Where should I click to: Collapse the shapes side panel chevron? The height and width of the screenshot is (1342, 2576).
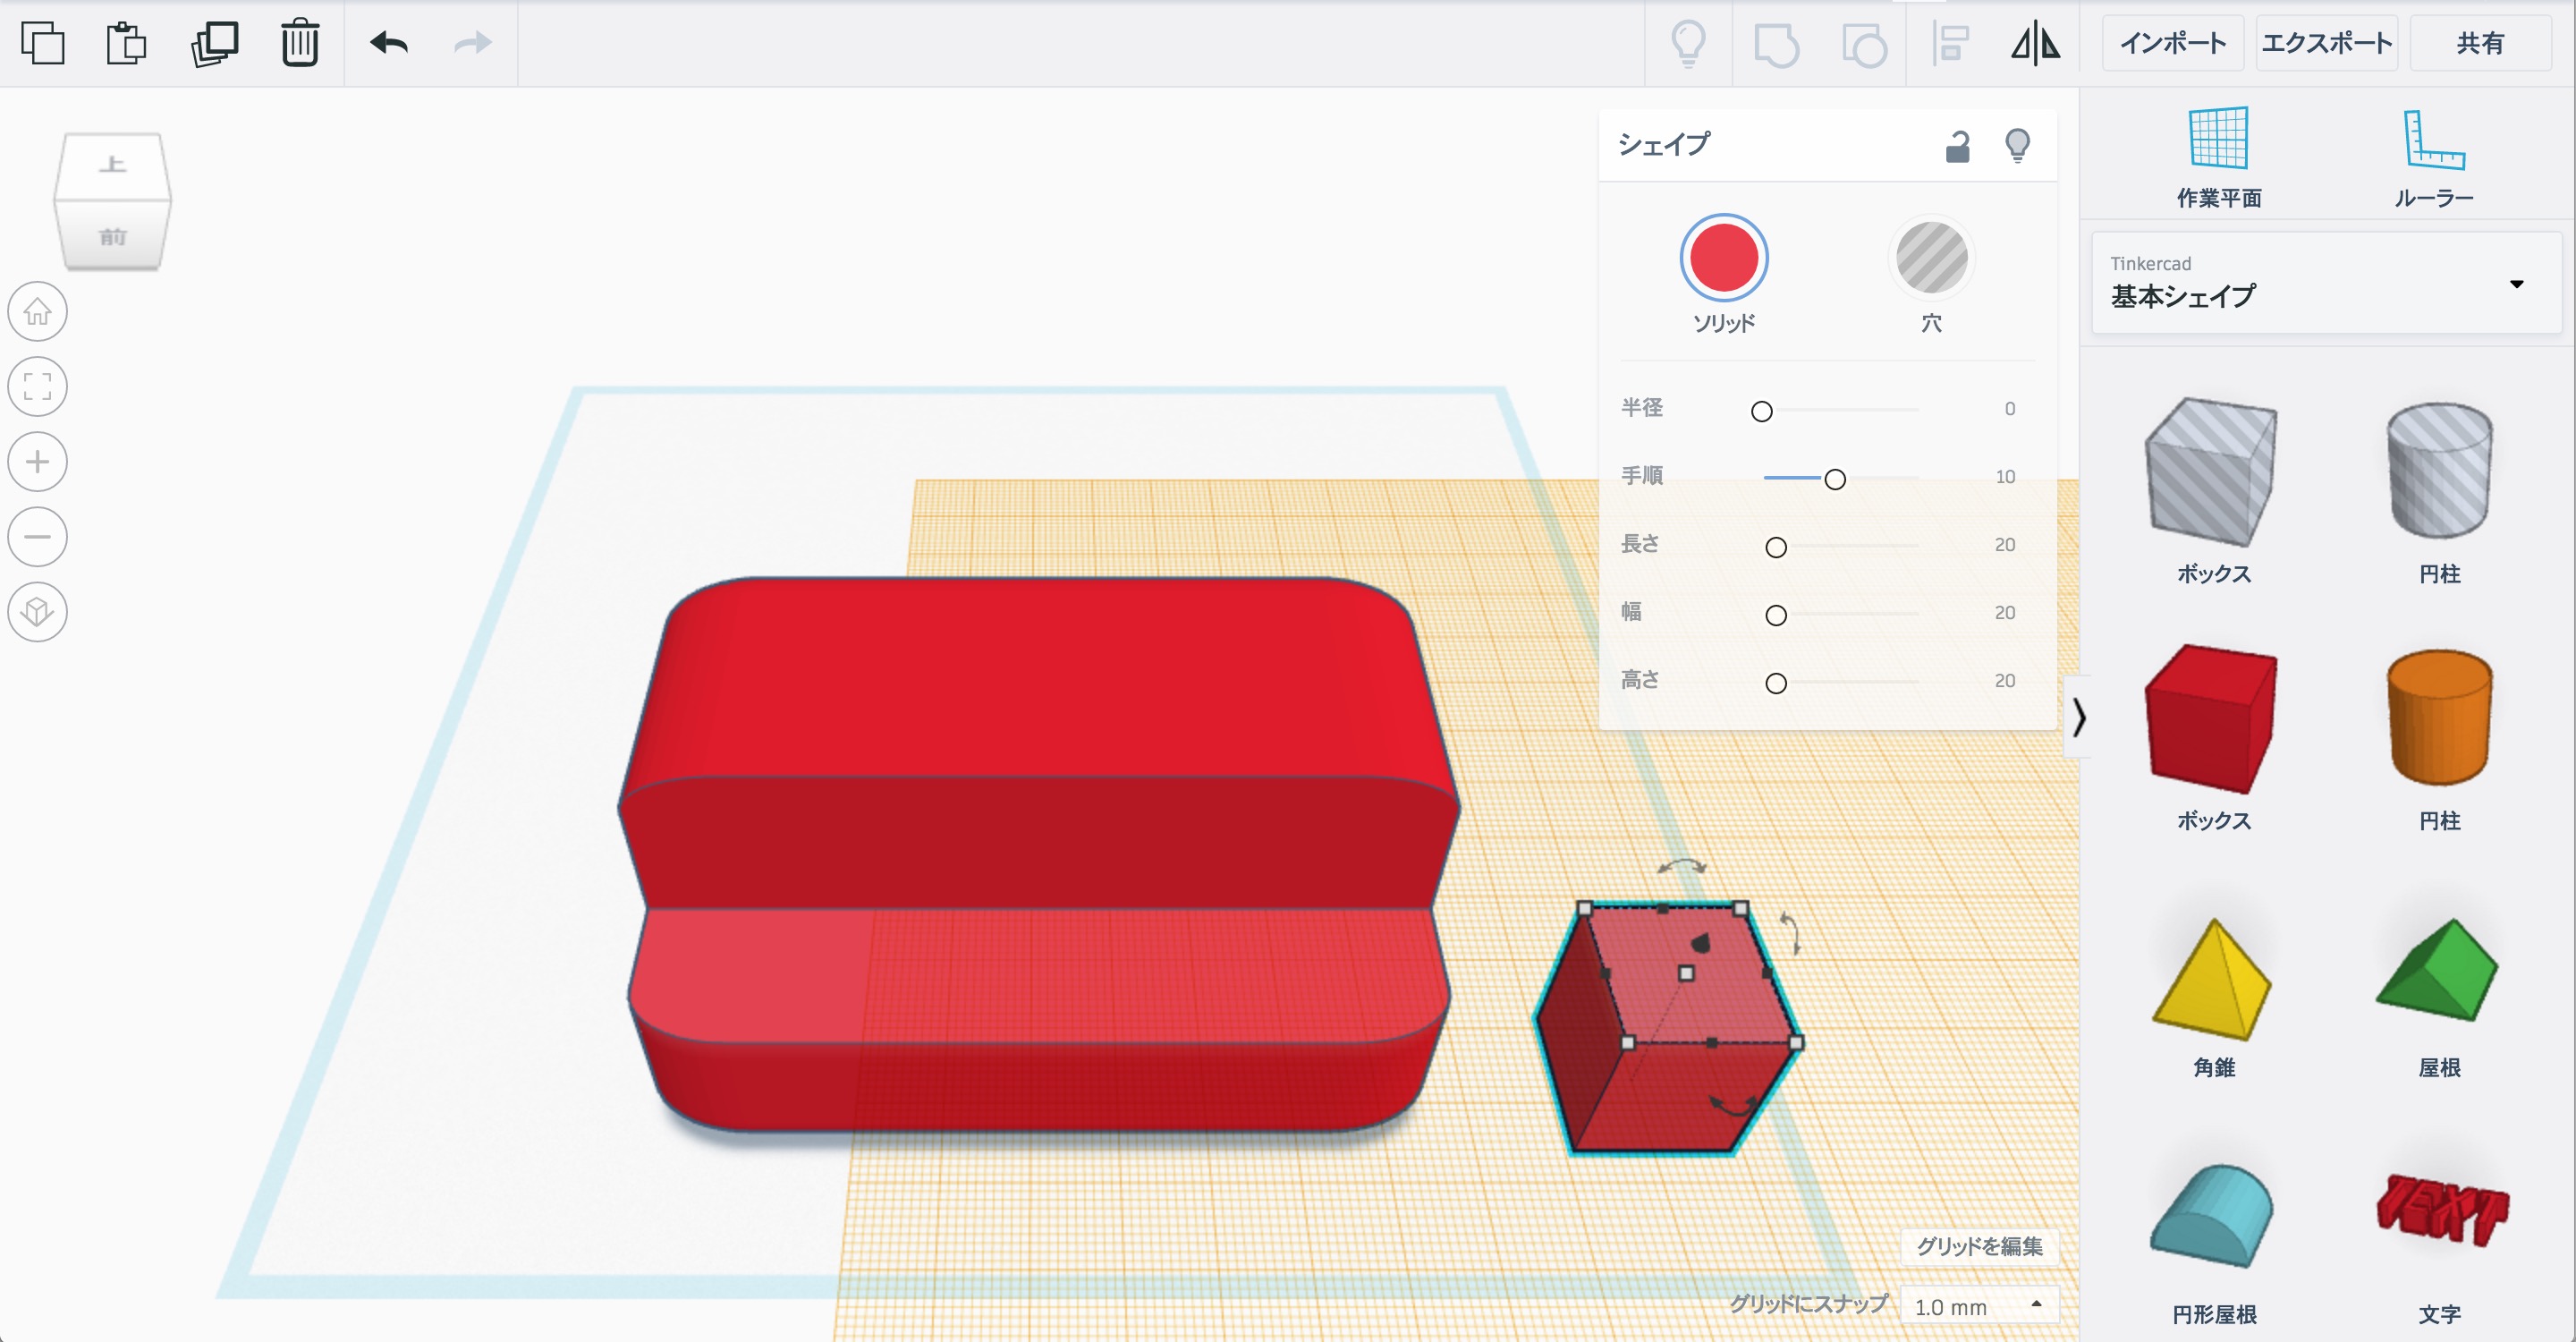tap(2079, 717)
